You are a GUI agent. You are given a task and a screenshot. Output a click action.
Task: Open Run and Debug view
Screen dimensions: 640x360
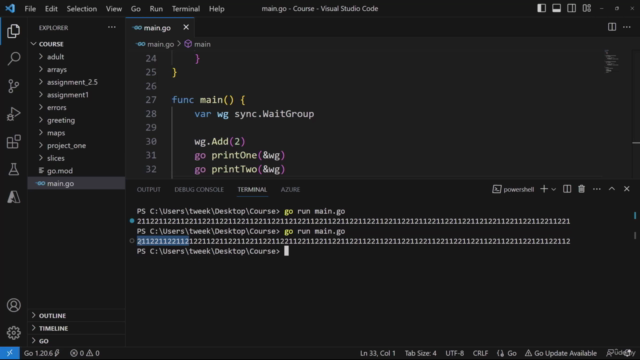[13, 114]
